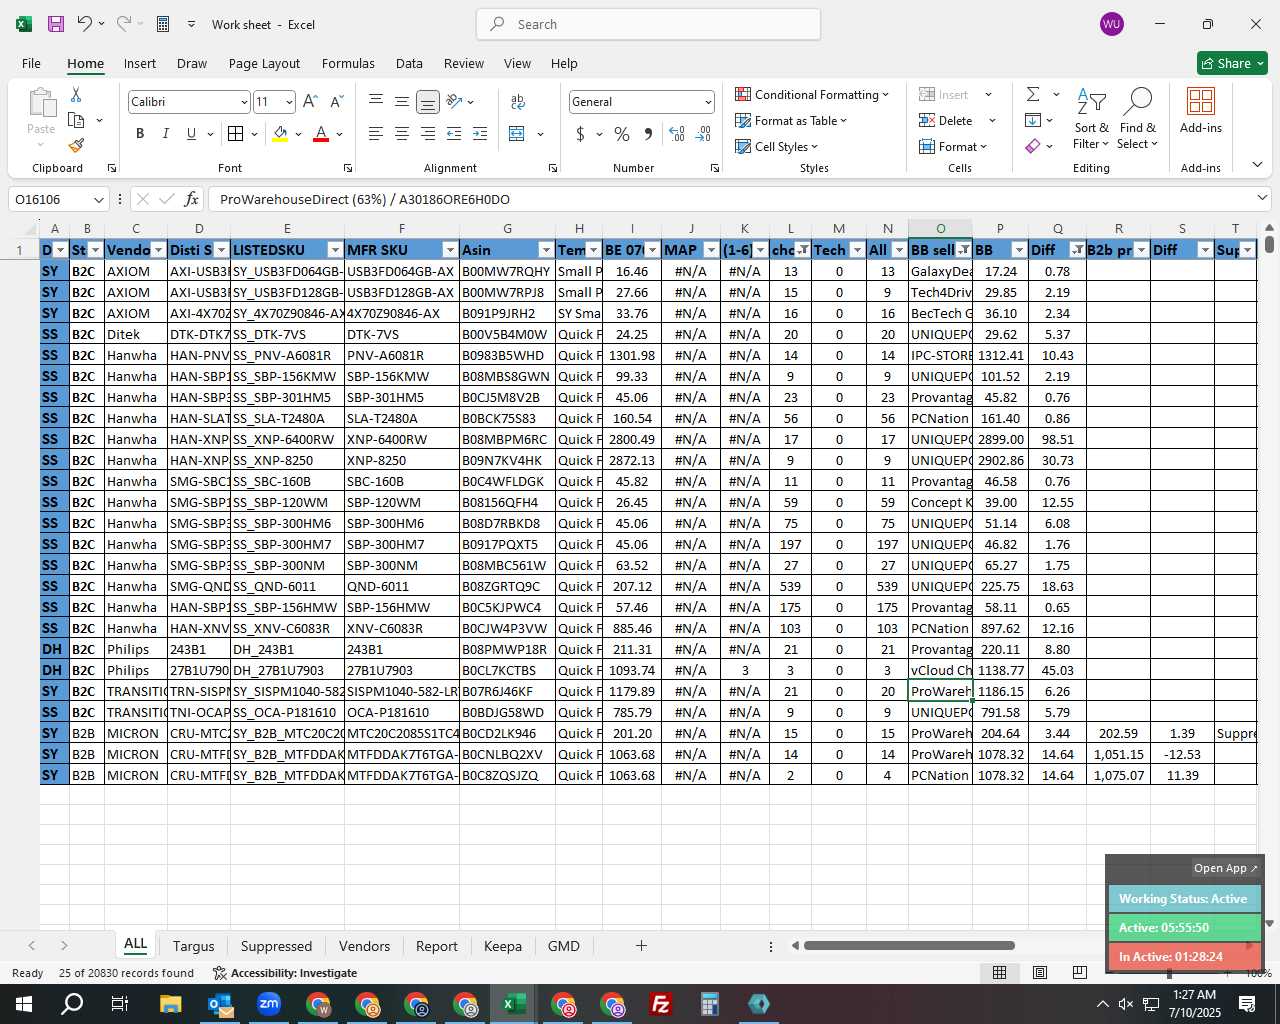The image size is (1280, 1024).
Task: Toggle Align Left in alignment group
Action: coord(376,134)
